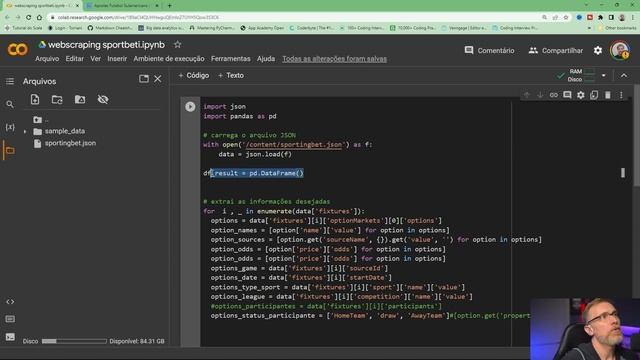Click the Colab logo

[18, 50]
